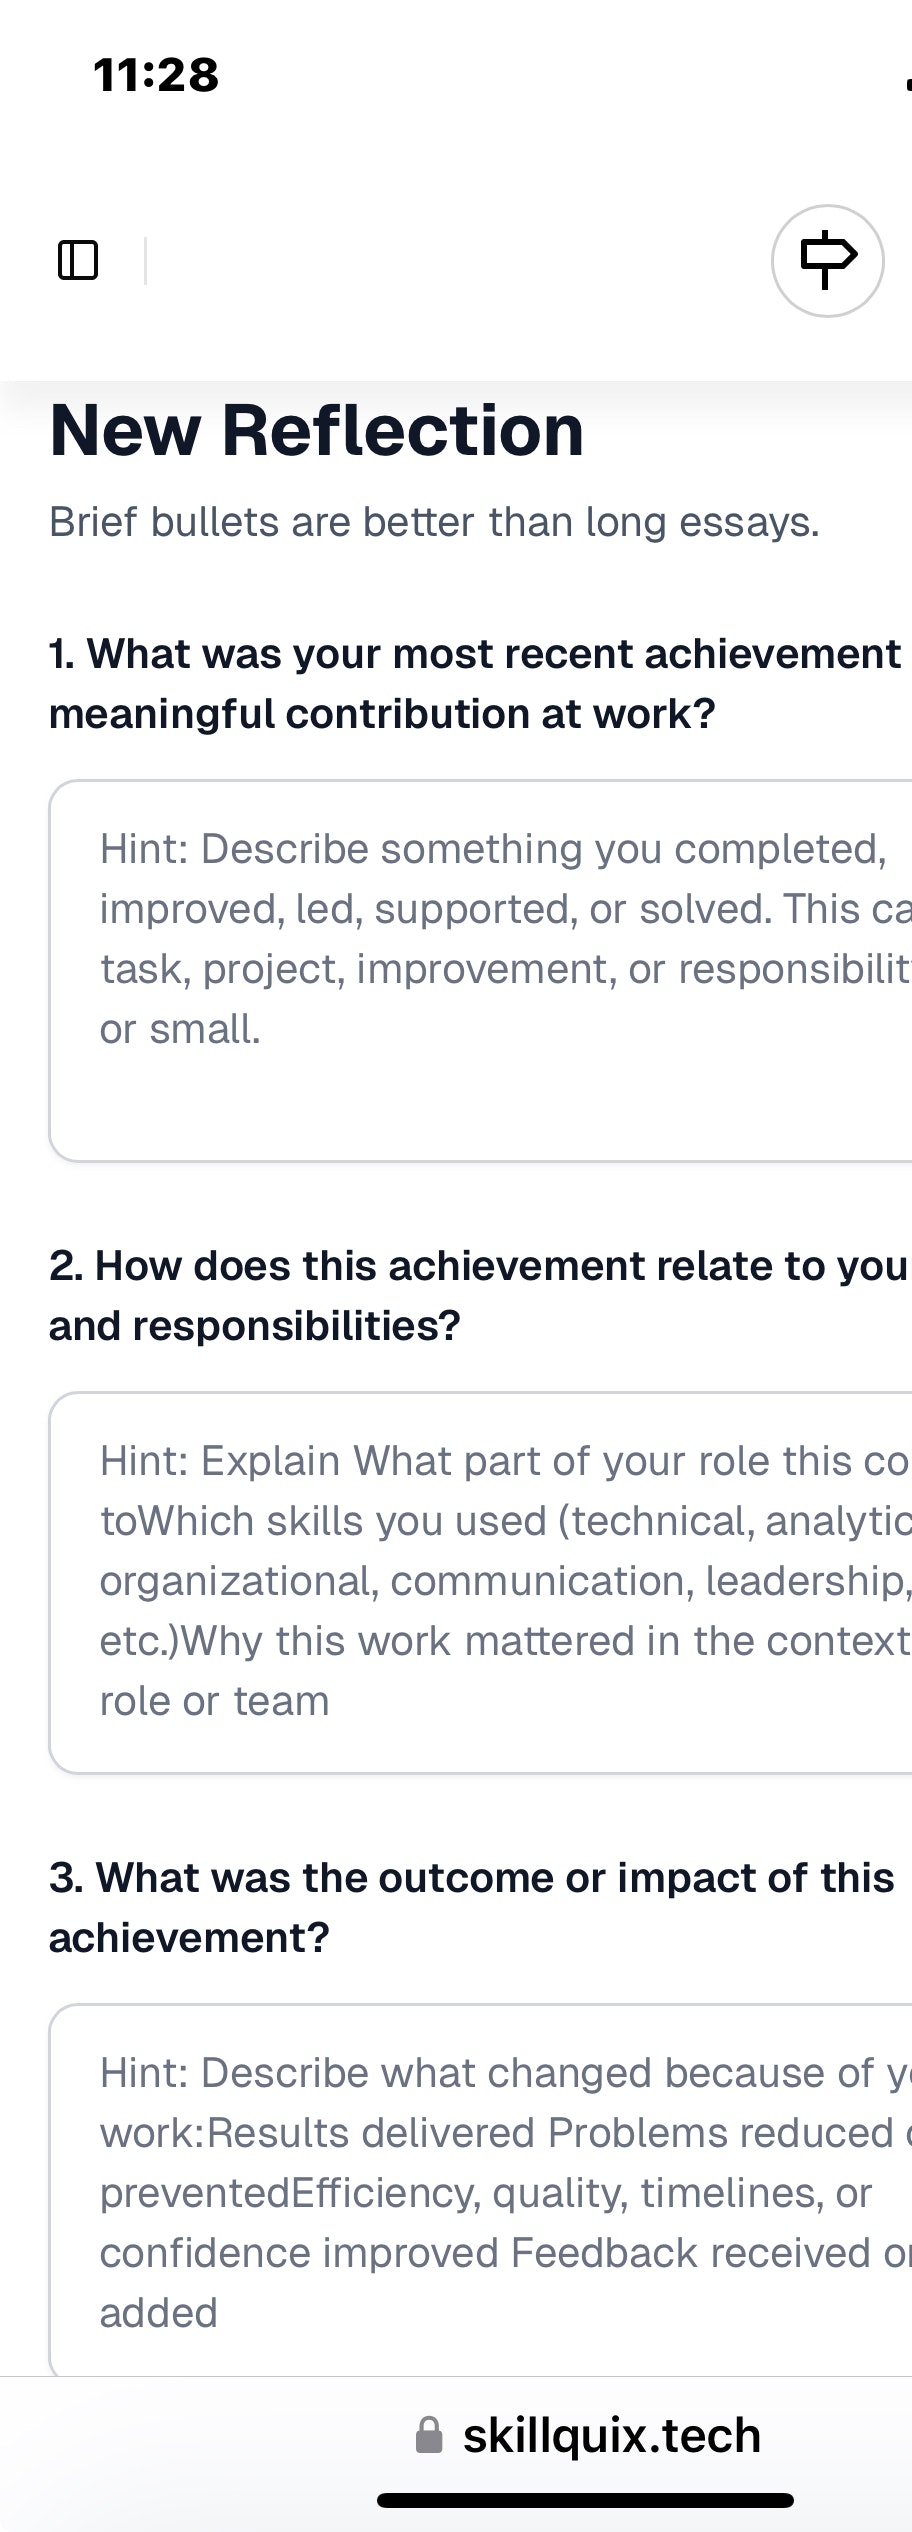Place cursor on 'role or team' hint text
The image size is (912, 2532).
214,1701
